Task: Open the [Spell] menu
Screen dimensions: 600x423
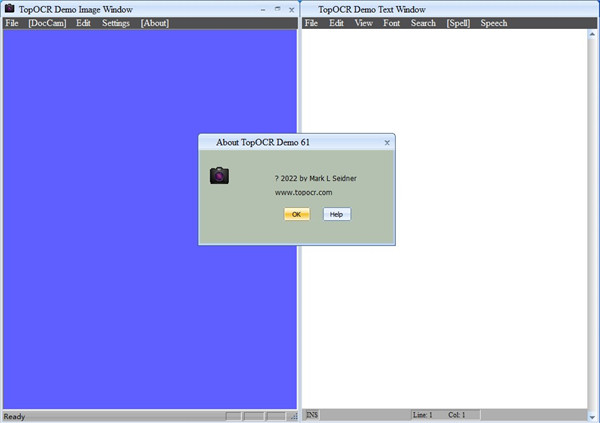Action: (458, 23)
